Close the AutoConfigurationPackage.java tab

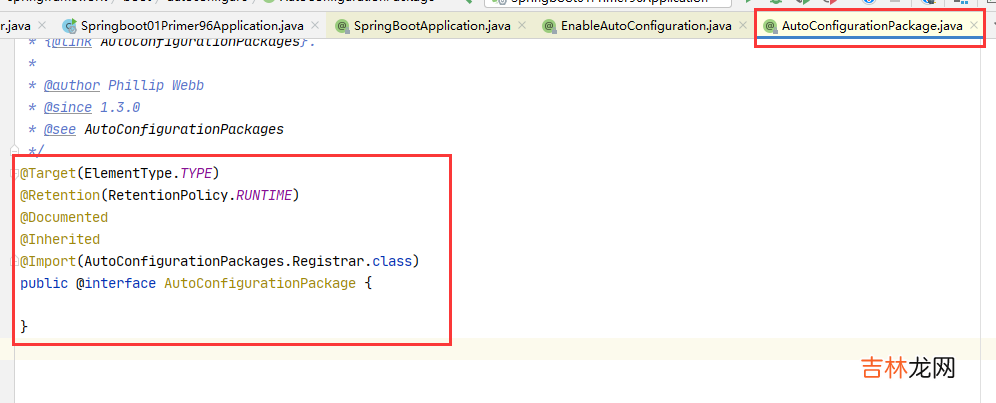pos(974,25)
